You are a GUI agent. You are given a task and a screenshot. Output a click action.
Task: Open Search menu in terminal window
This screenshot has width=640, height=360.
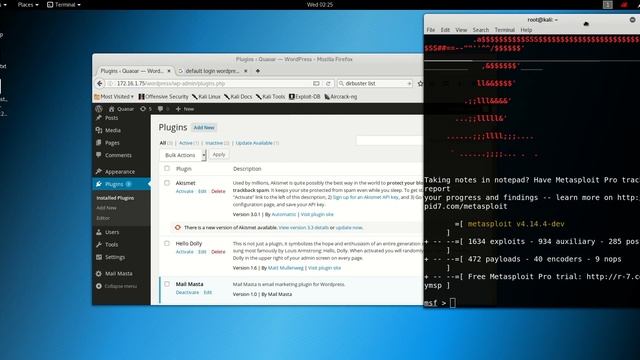tap(481, 30)
